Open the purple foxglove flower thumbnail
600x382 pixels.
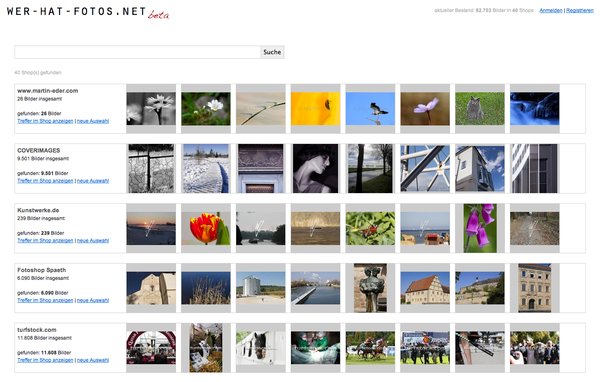tap(480, 228)
